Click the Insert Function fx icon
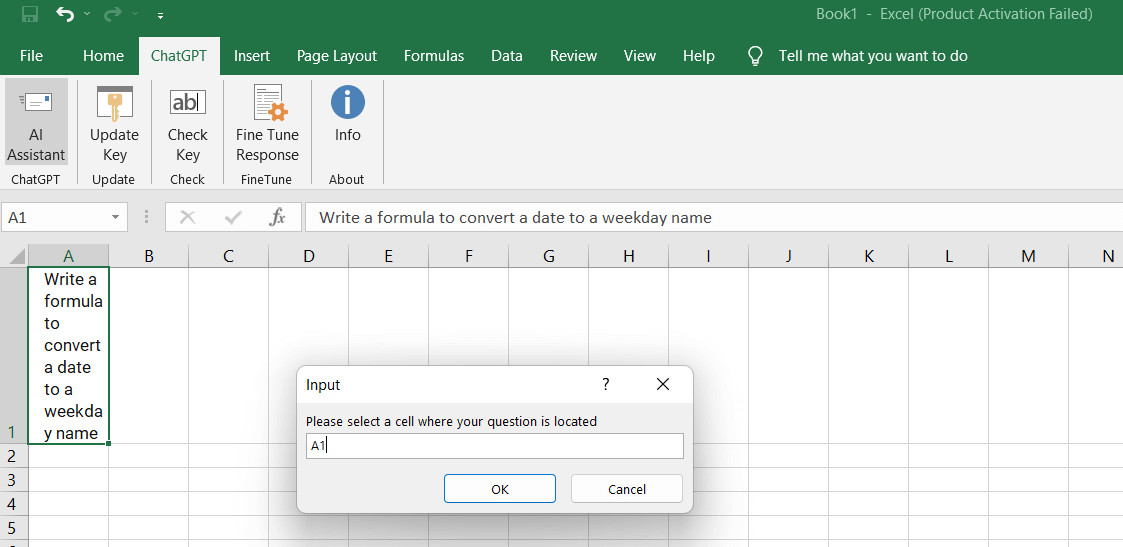The width and height of the screenshot is (1123, 547). pyautogui.click(x=277, y=218)
